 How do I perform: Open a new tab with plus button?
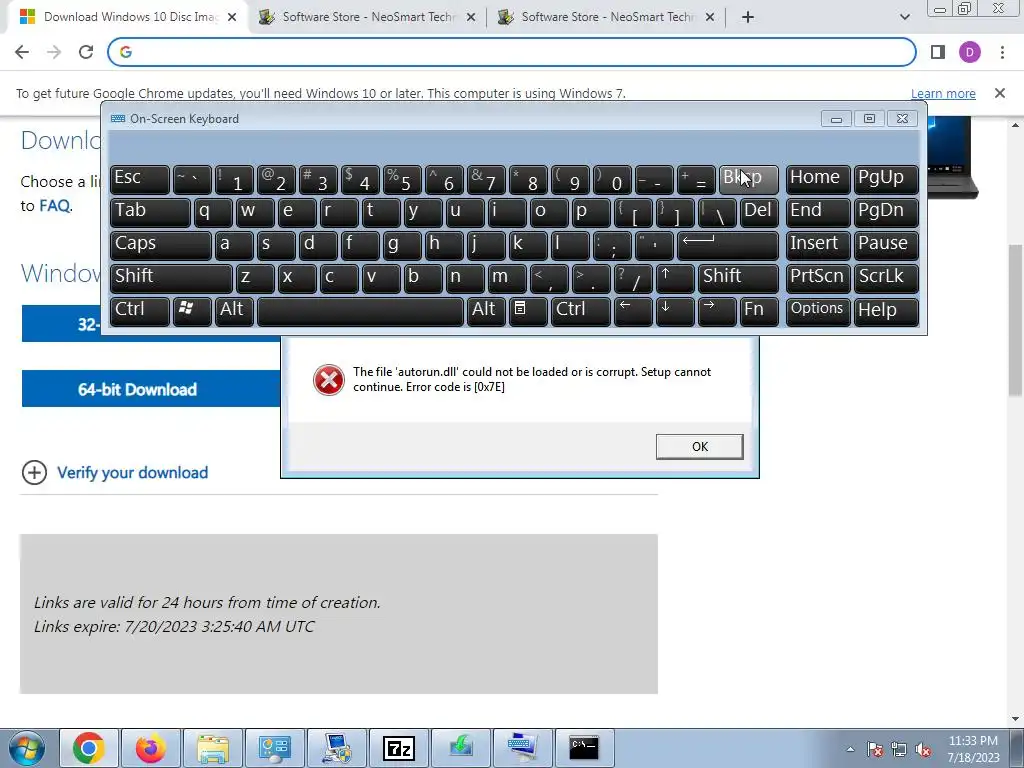click(748, 17)
